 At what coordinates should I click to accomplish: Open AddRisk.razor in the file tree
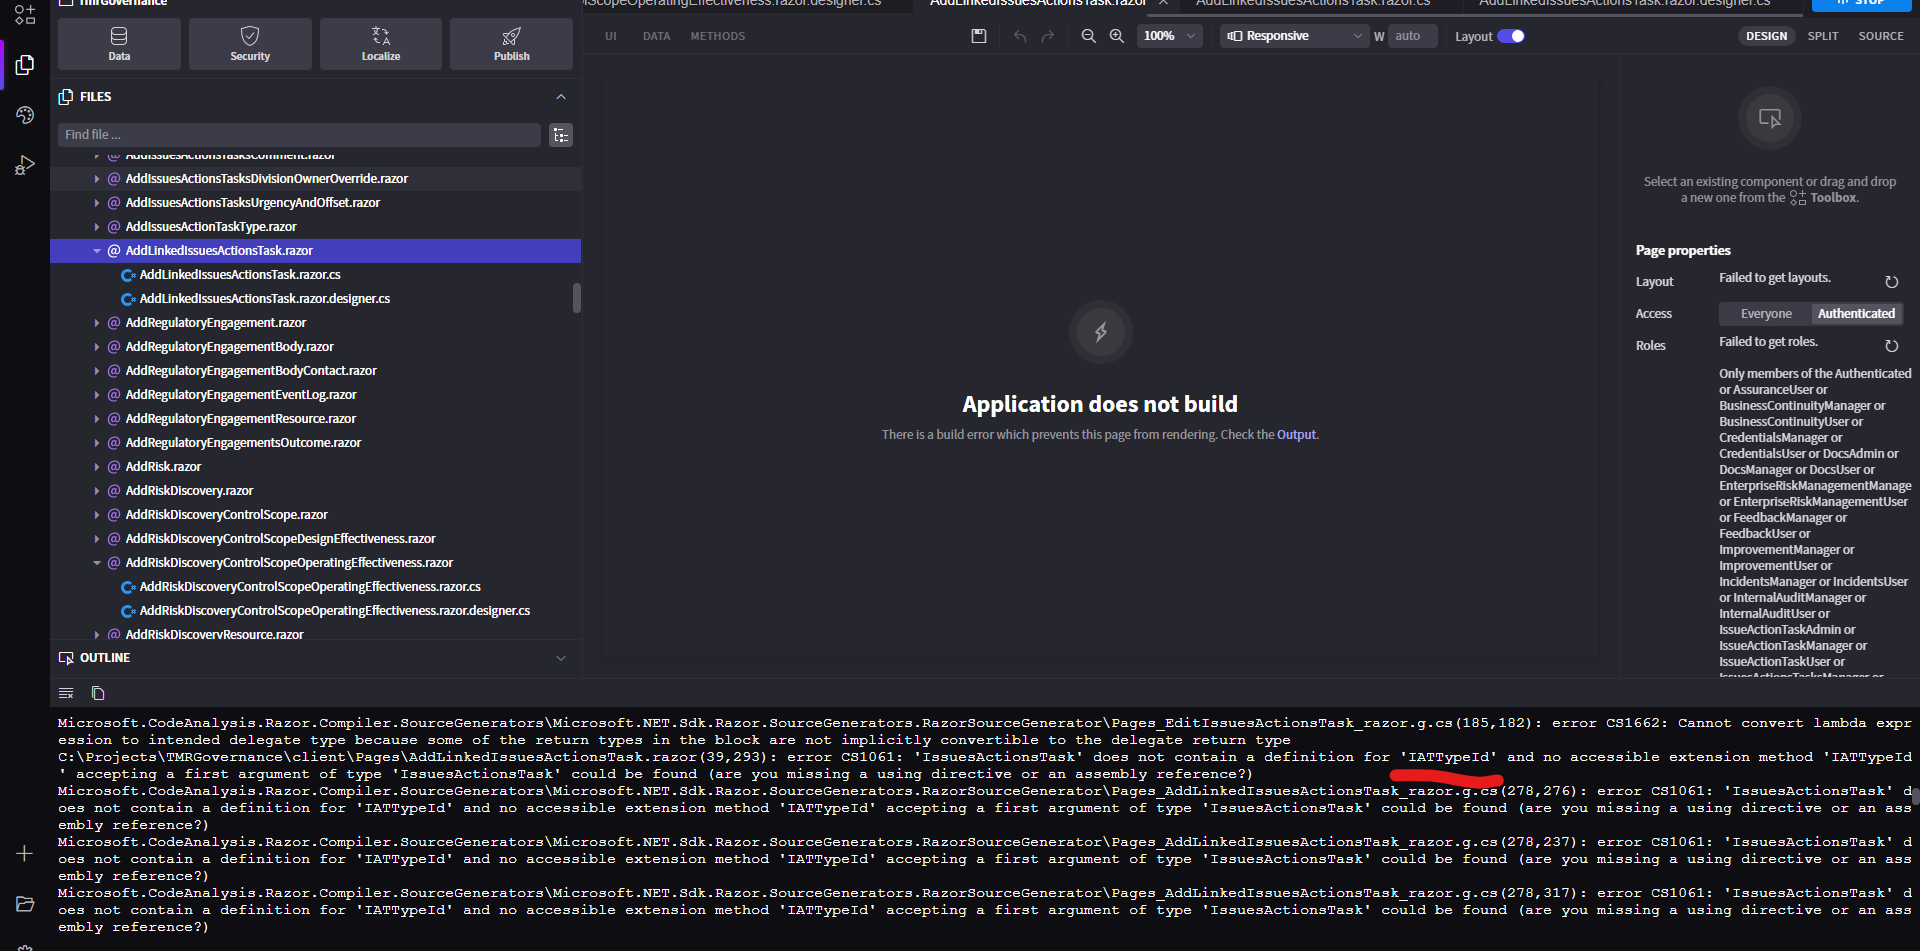[163, 467]
